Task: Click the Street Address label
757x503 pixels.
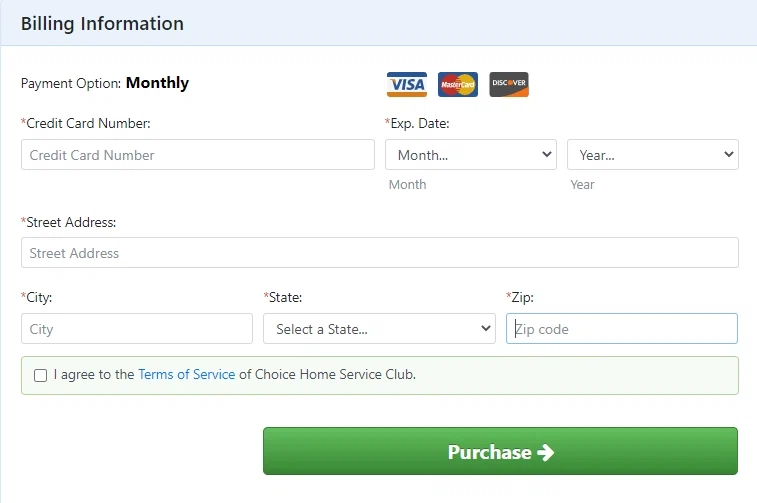Action: (69, 222)
